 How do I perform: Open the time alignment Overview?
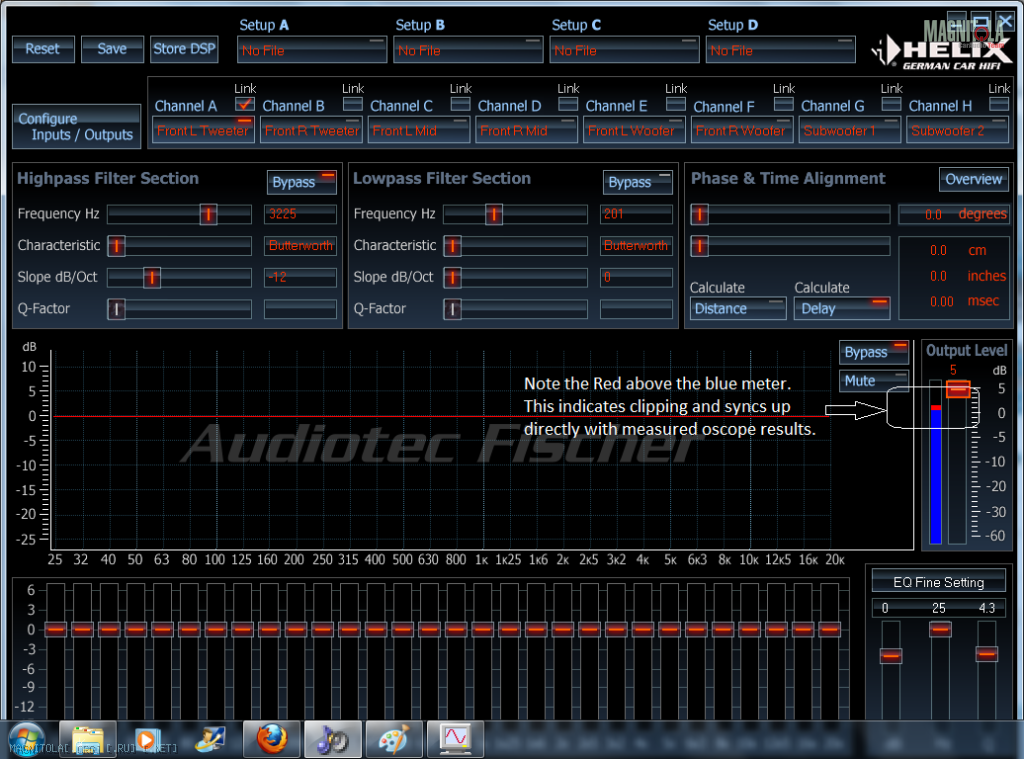point(974,180)
